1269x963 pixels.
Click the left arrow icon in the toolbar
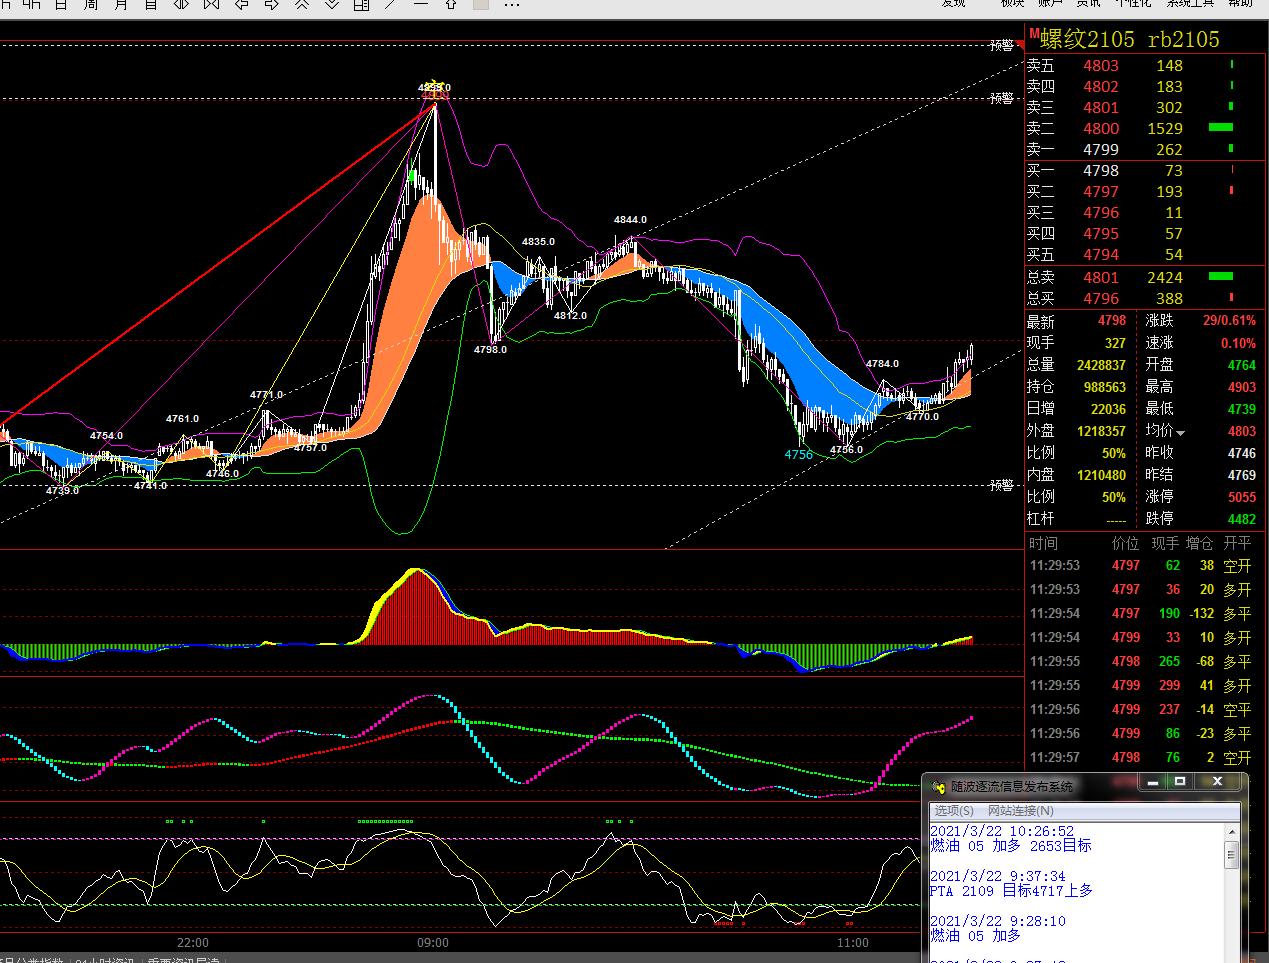[x=241, y=4]
